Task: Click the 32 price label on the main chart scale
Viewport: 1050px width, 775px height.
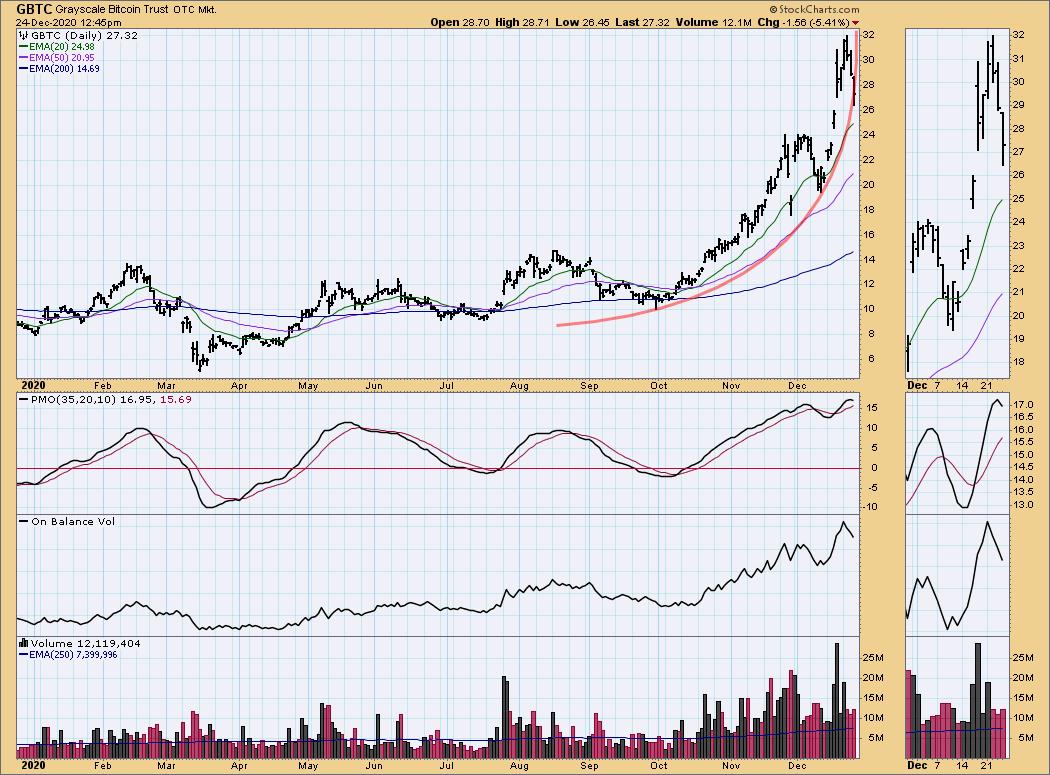Action: 868,35
